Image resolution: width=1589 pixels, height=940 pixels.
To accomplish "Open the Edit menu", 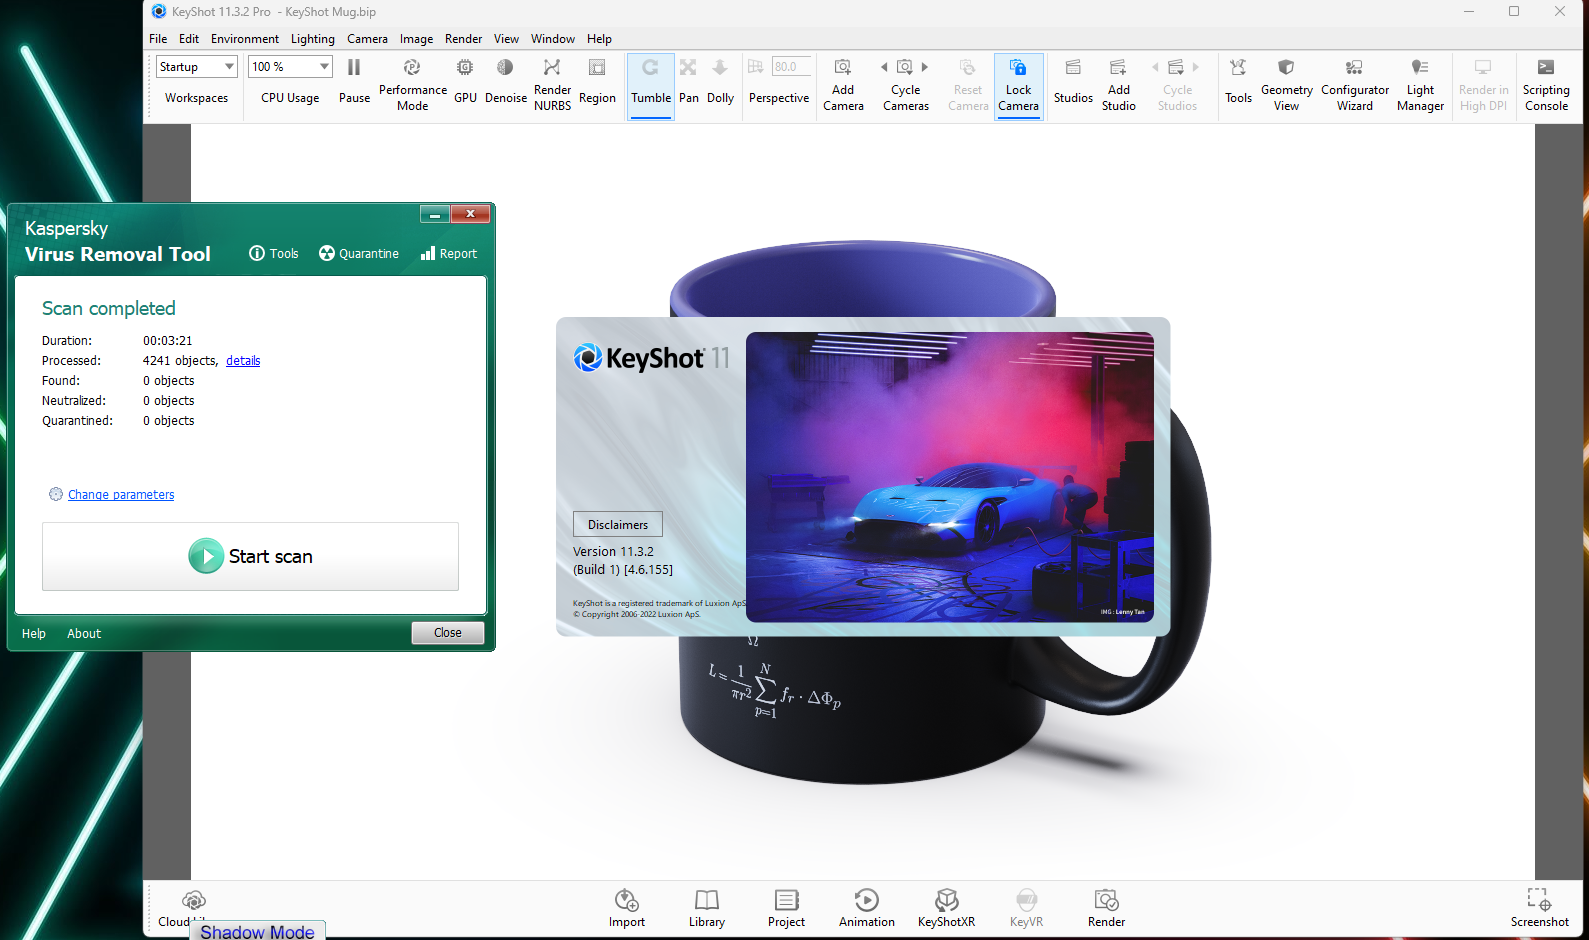I will tap(189, 39).
